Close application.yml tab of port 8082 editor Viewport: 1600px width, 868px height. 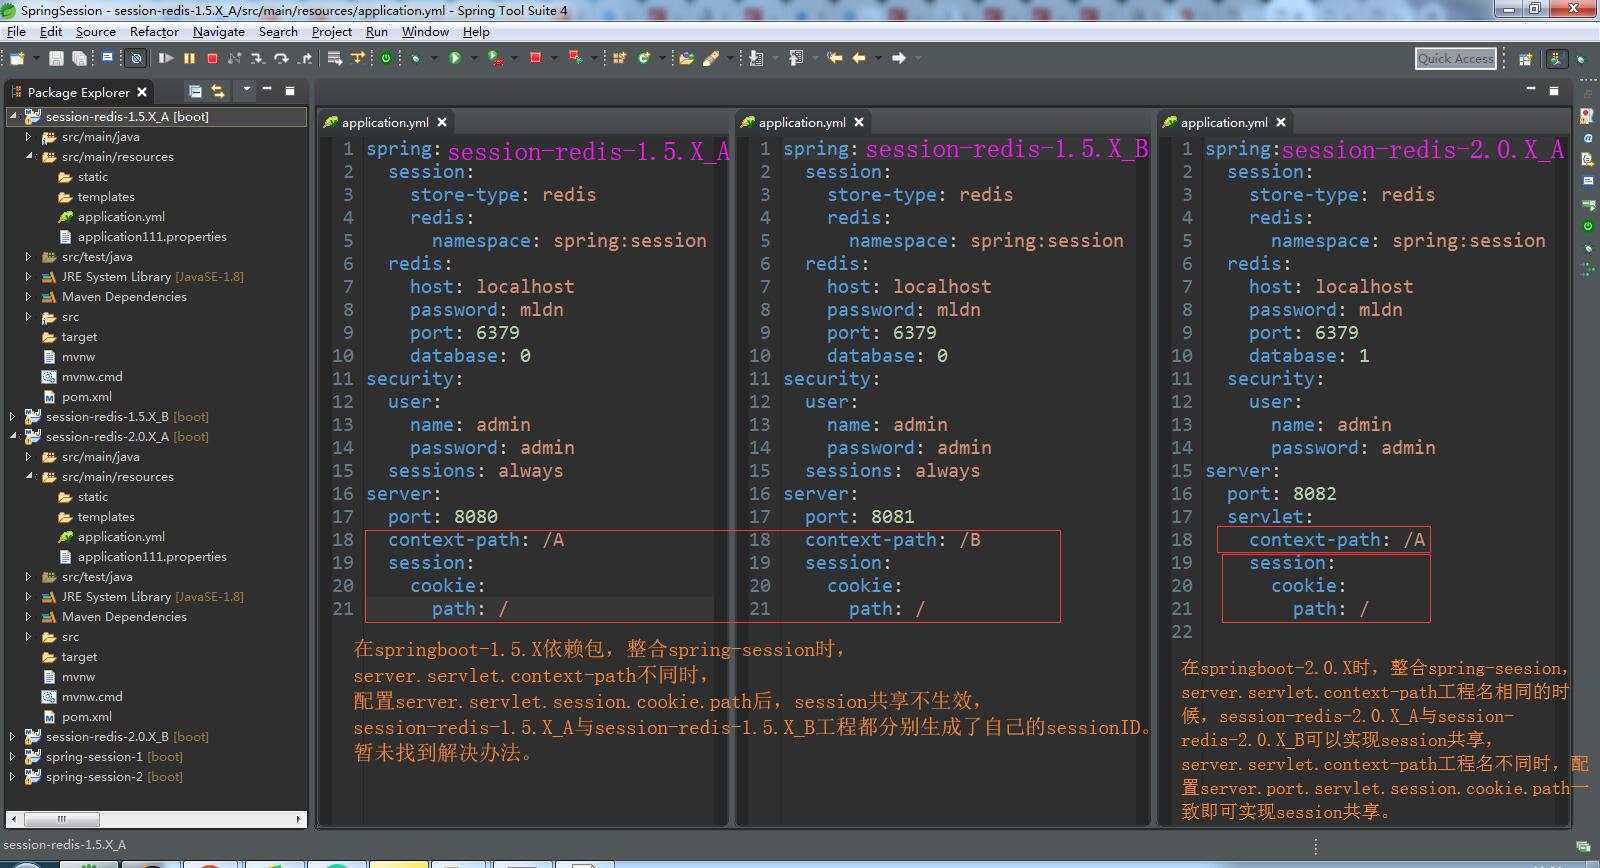[x=1281, y=122]
